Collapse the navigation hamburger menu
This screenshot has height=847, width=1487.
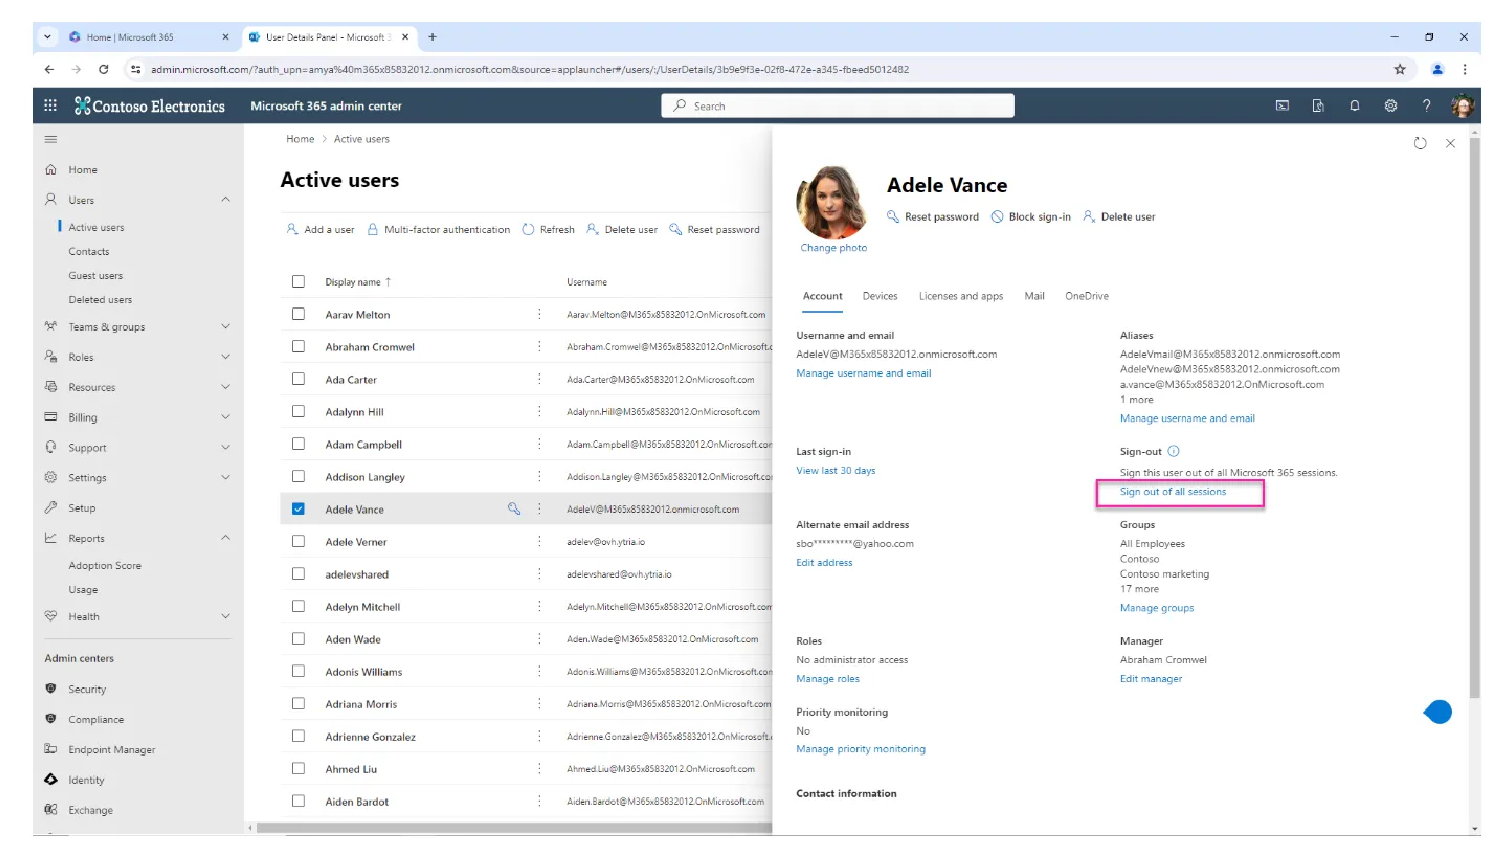pos(51,139)
